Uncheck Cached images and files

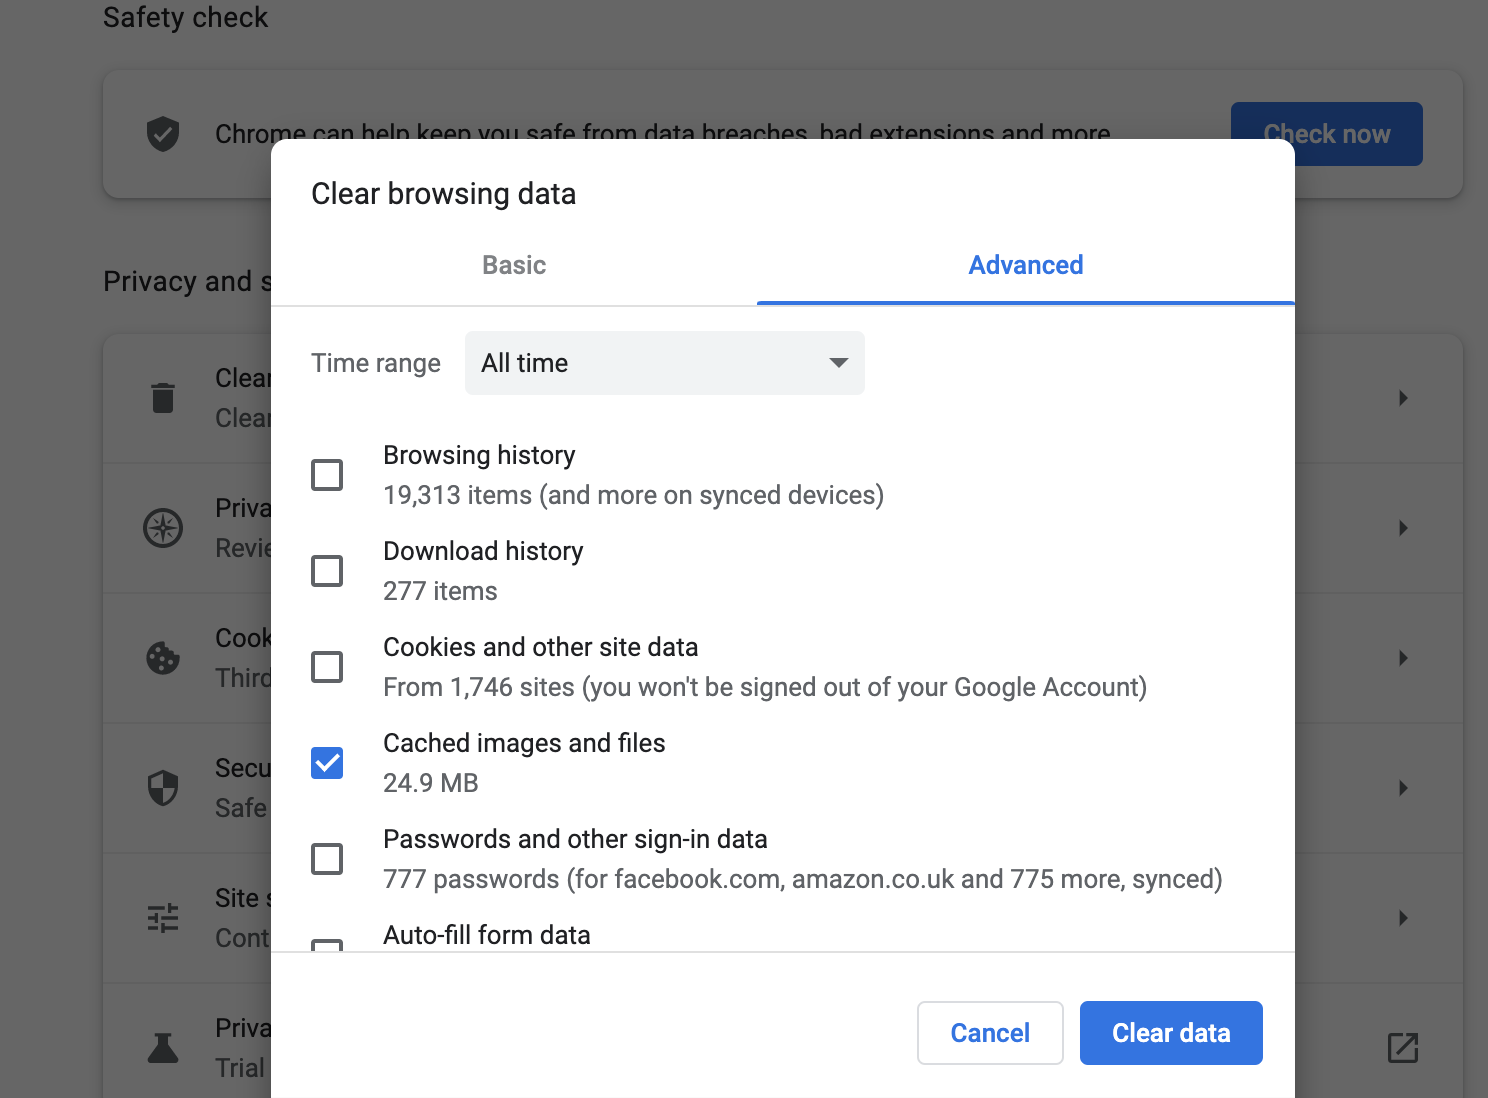coord(327,763)
